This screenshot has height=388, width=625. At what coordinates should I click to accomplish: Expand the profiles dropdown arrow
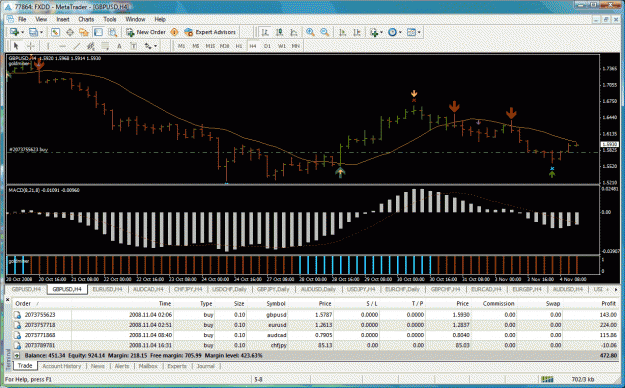tap(41, 32)
